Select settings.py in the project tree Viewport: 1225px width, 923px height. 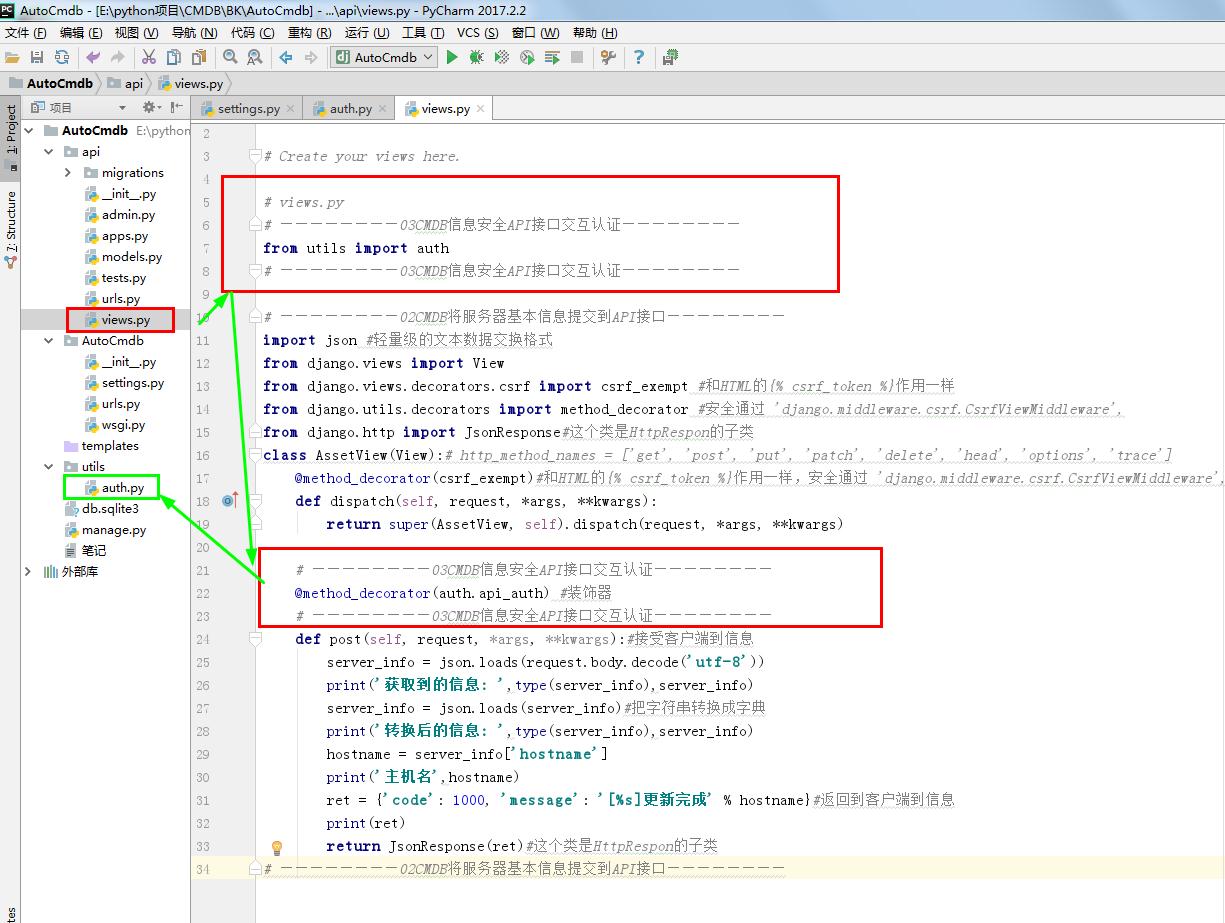pyautogui.click(x=132, y=383)
